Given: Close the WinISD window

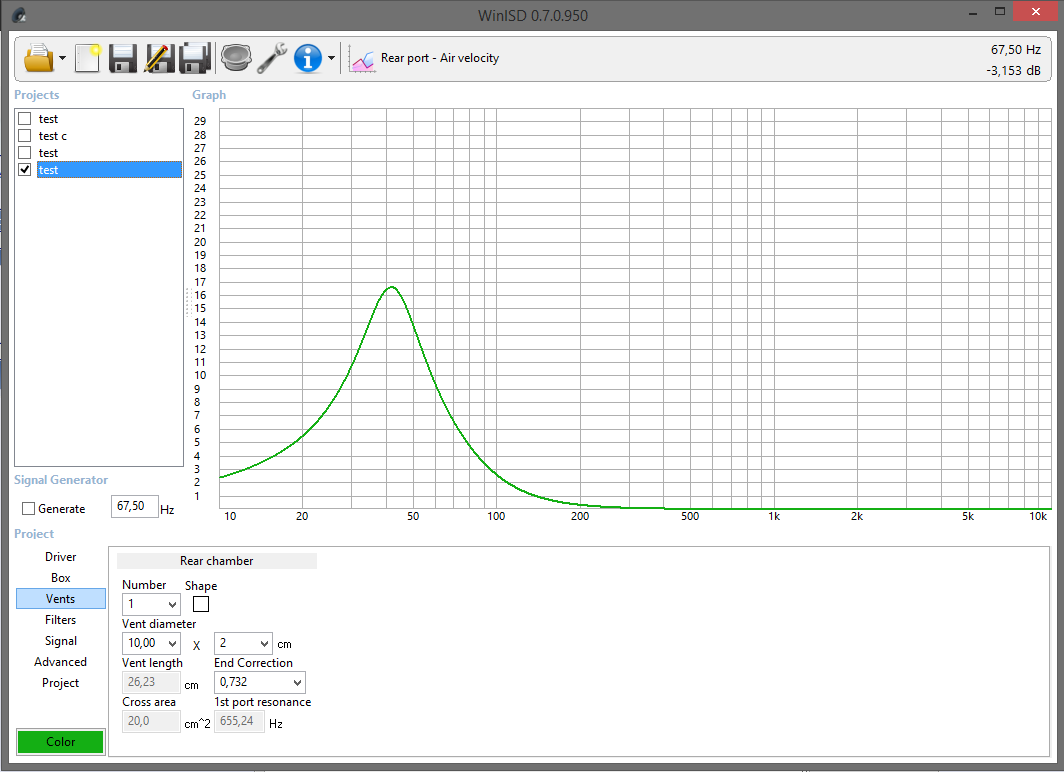Looking at the screenshot, I should pyautogui.click(x=1035, y=12).
